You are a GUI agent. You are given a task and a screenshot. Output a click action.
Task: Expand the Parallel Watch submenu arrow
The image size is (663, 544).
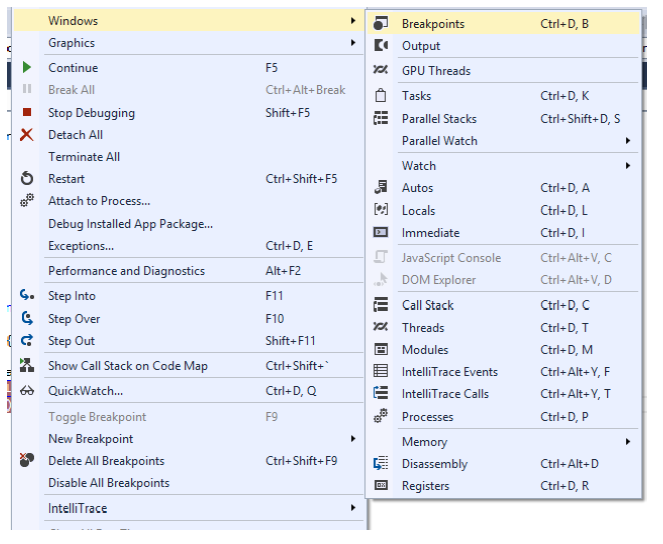pyautogui.click(x=628, y=141)
